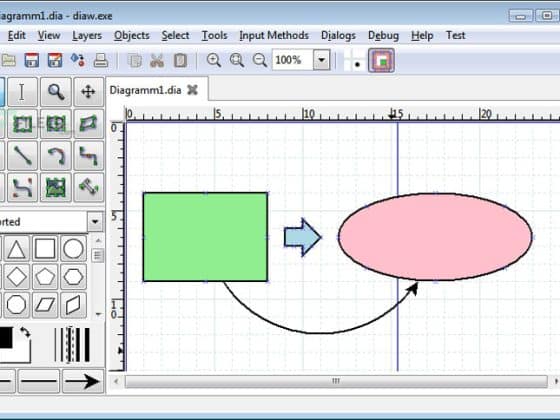This screenshot has height=420, width=560.
Task: Select the Box drawing tool
Action: [22, 124]
